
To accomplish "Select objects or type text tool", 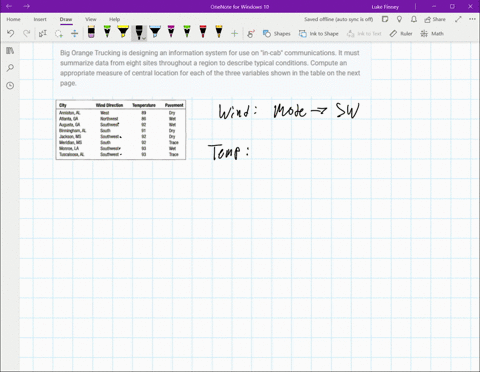I will pos(43,33).
